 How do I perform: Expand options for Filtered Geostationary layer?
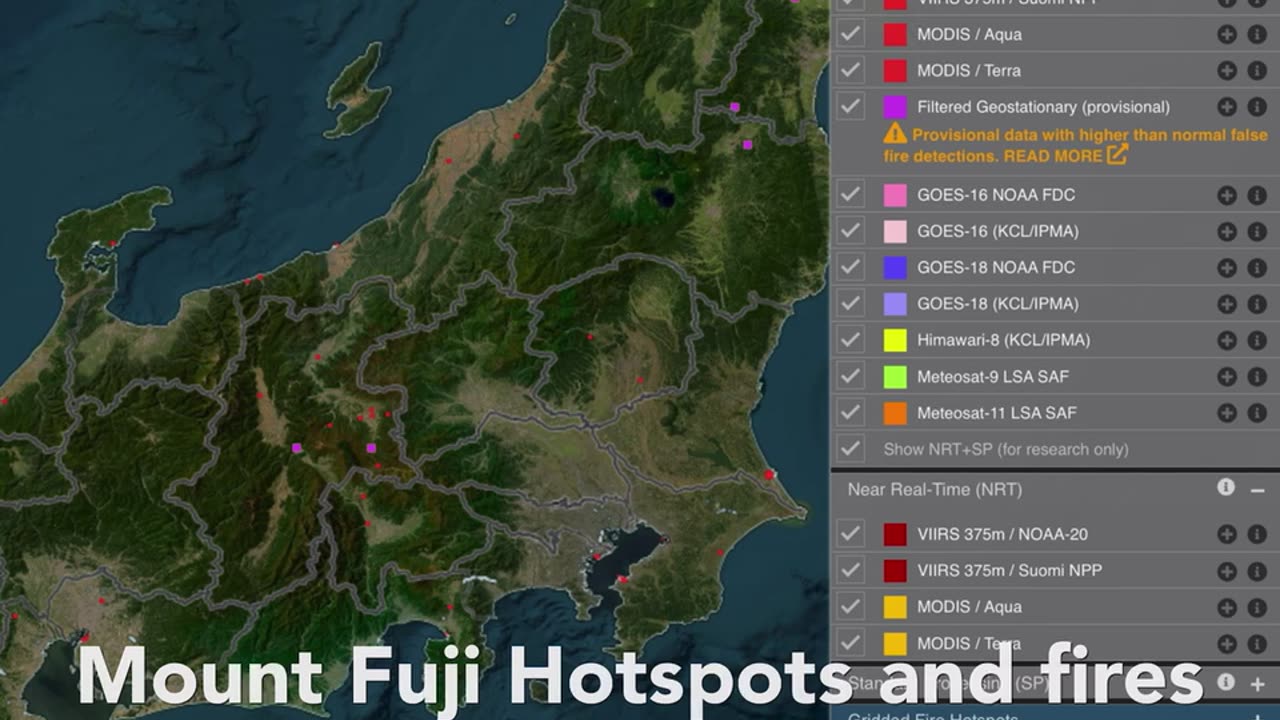click(x=1226, y=107)
